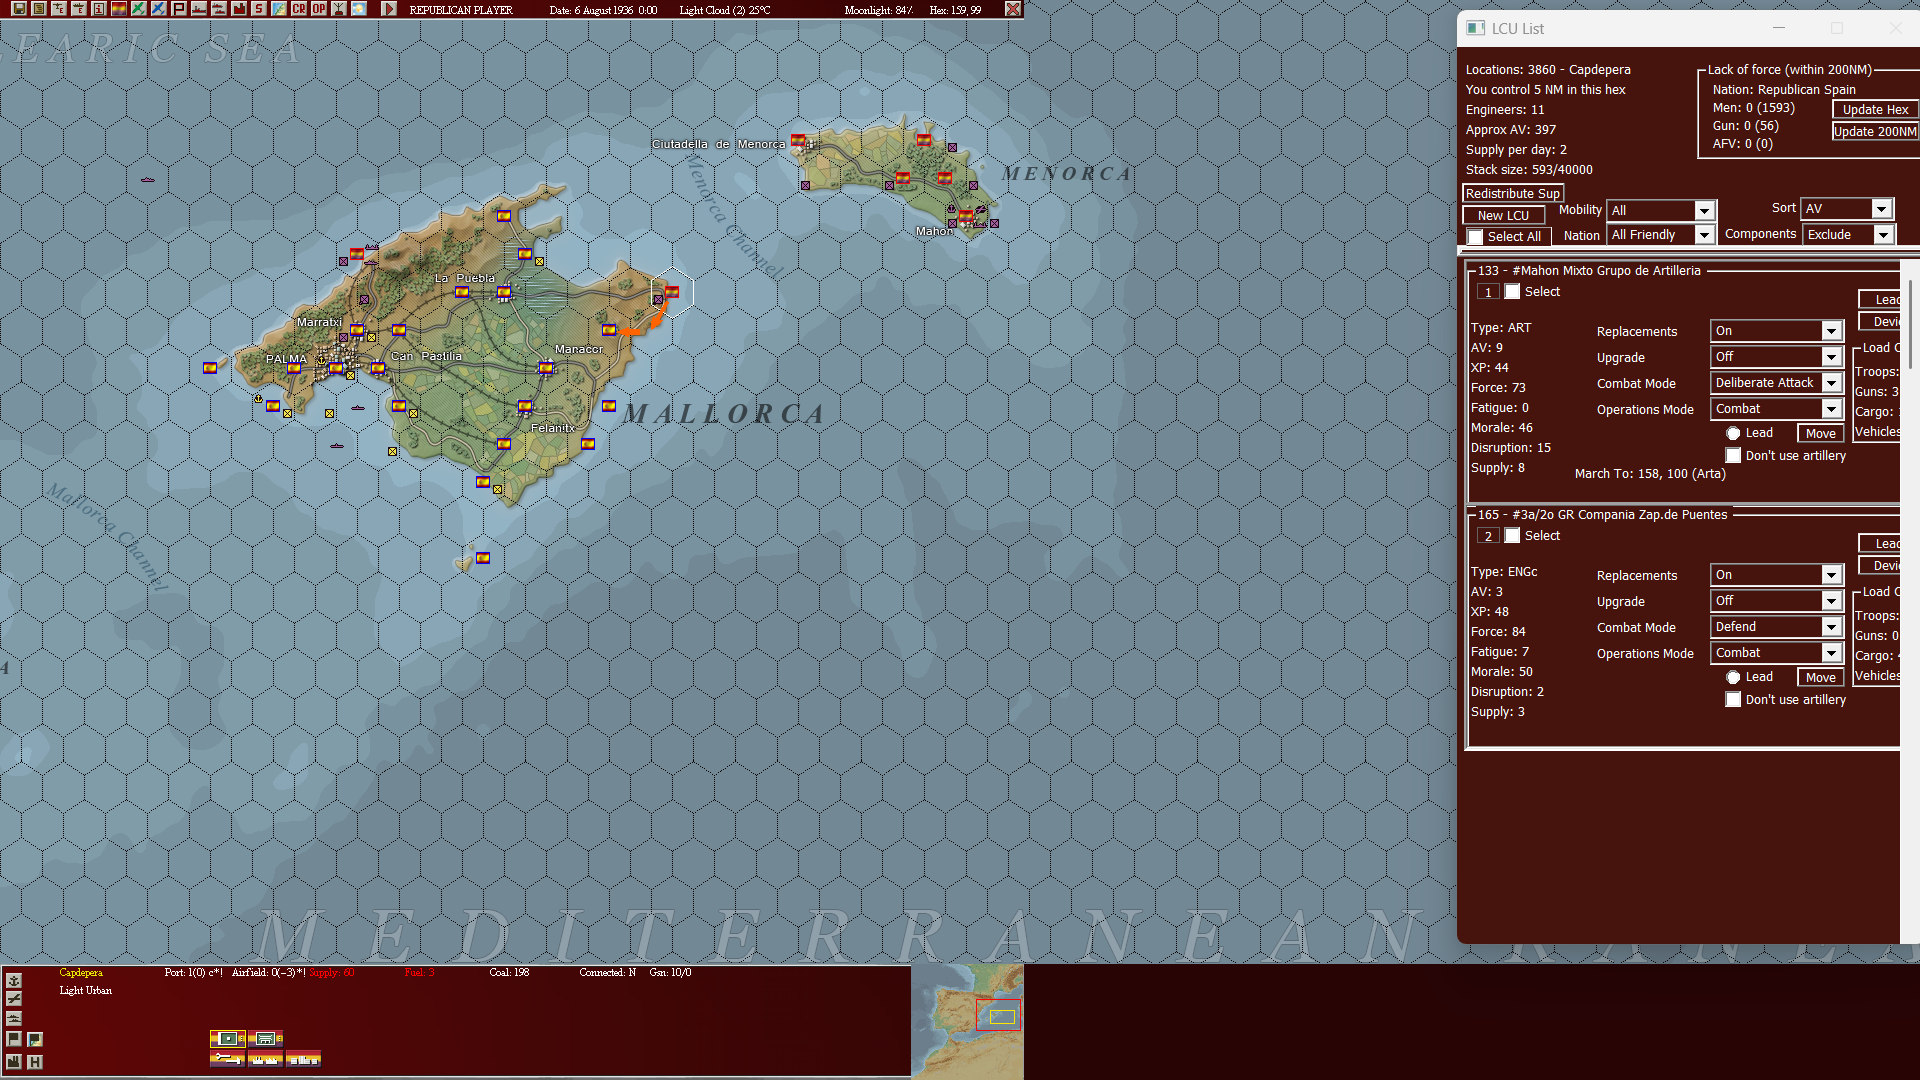The image size is (1920, 1080).
Task: Click the signal tower icon on the top toolbar
Action: [336, 9]
